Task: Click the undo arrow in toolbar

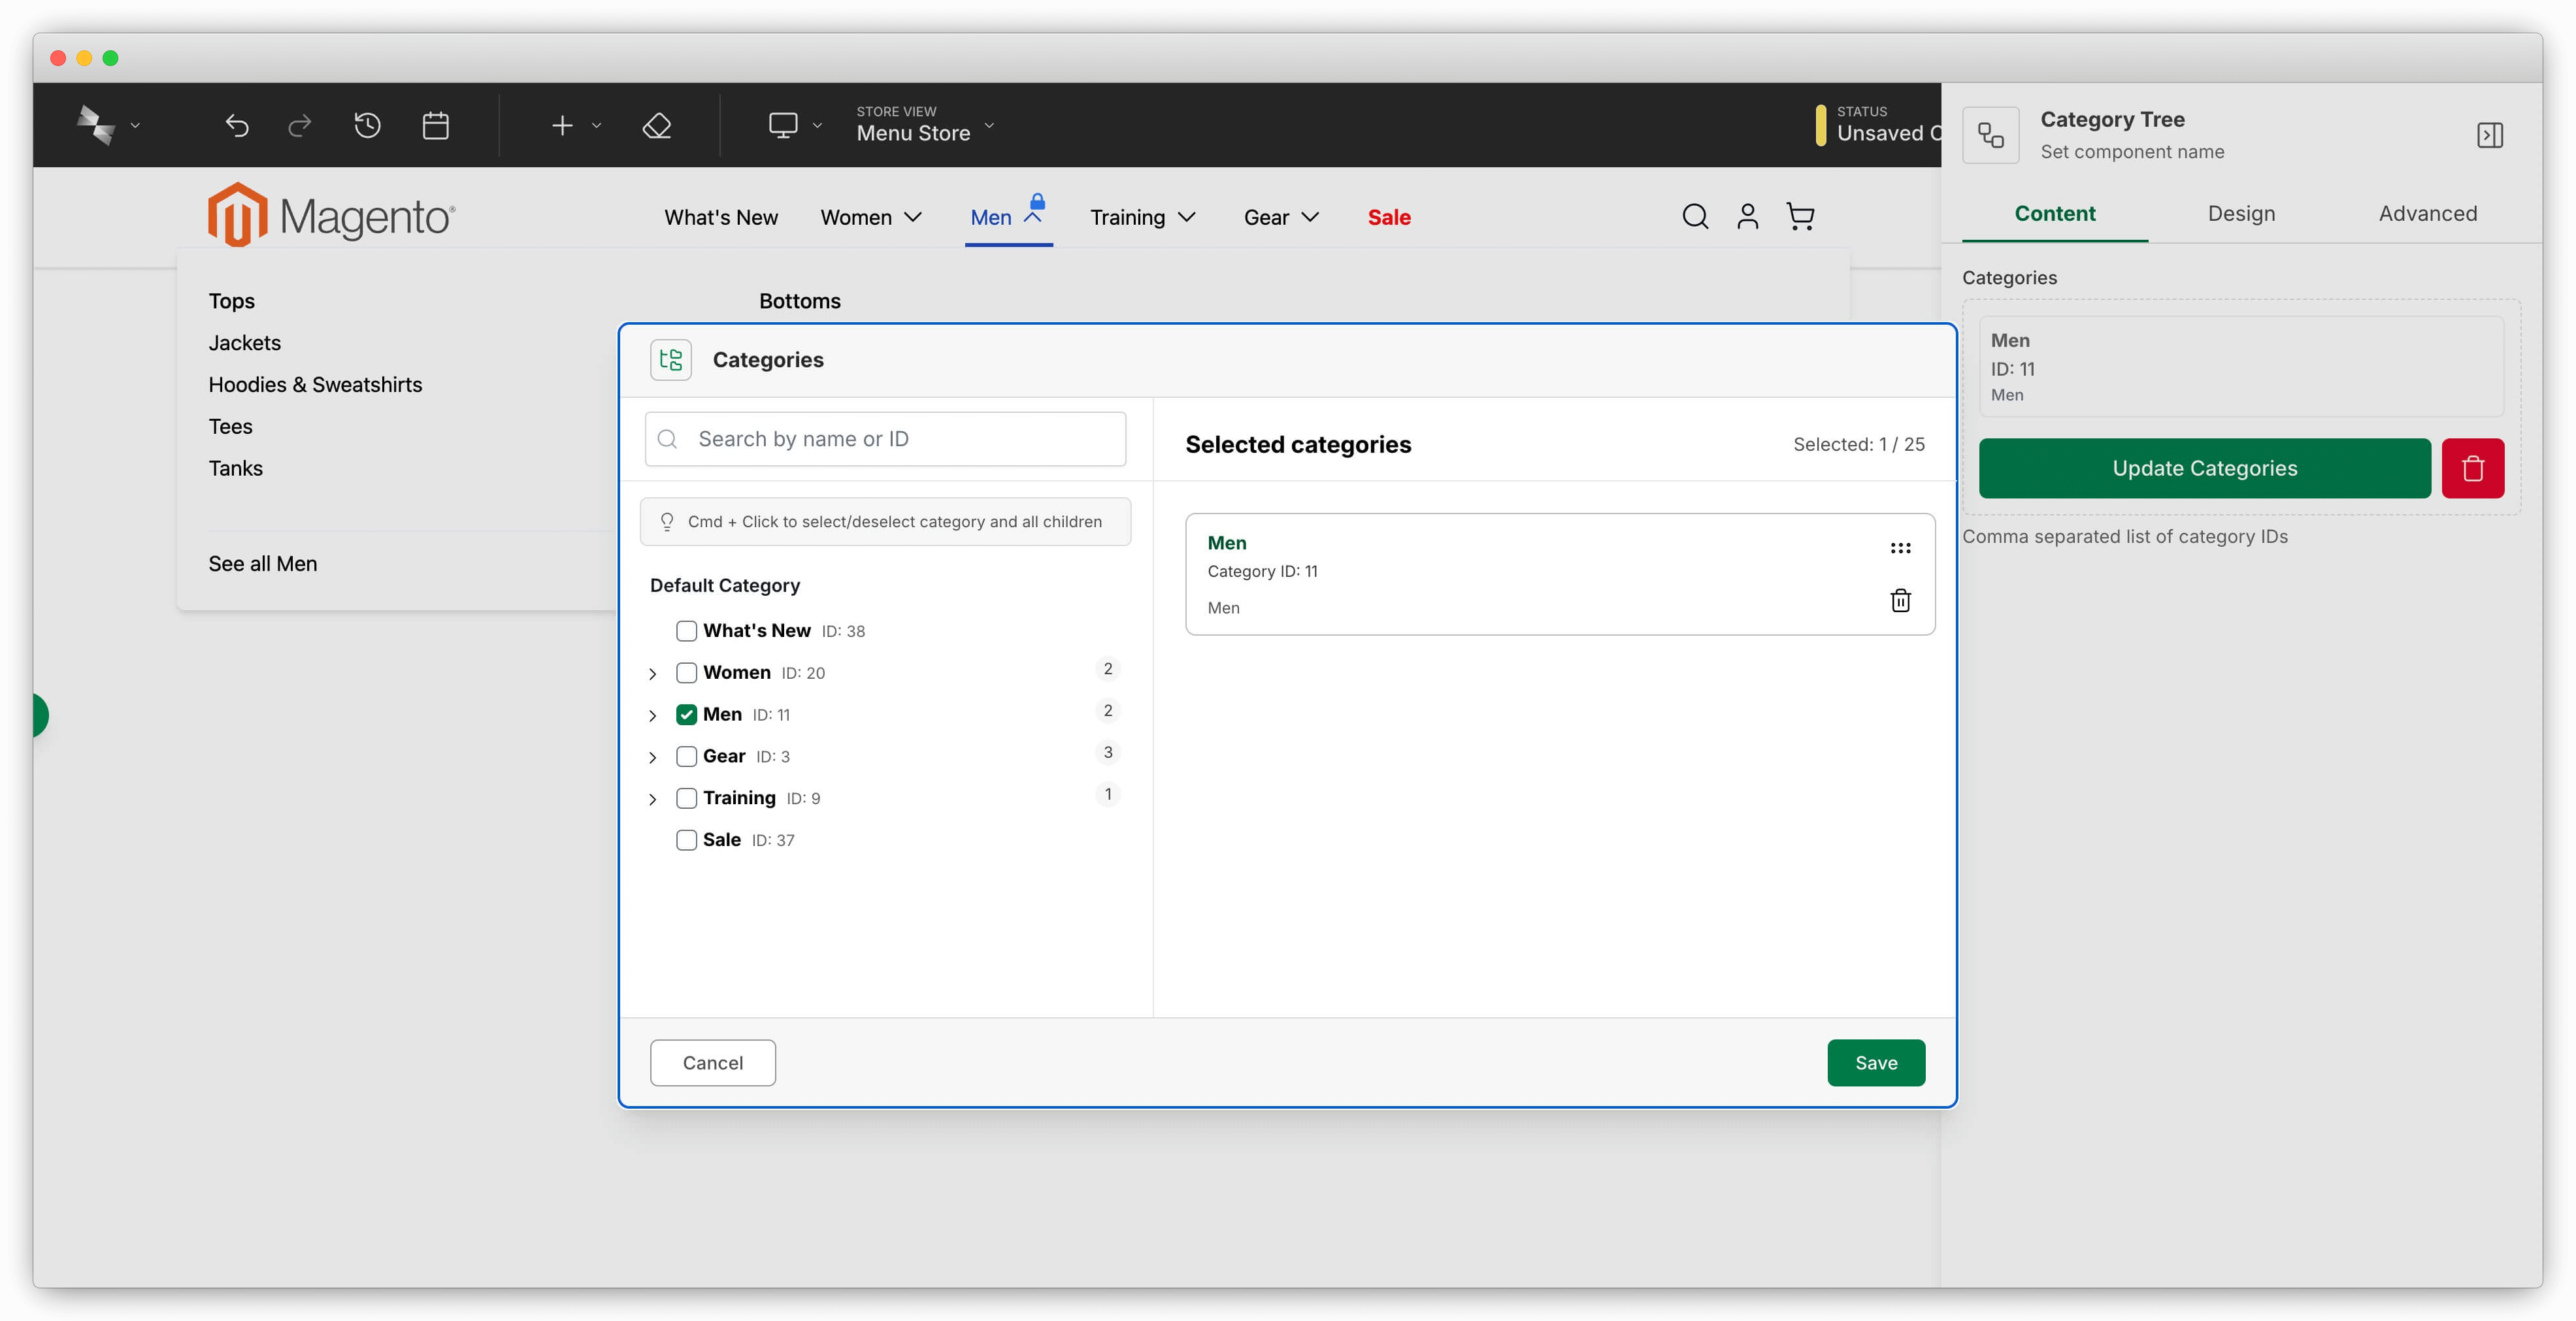Action: [x=237, y=125]
